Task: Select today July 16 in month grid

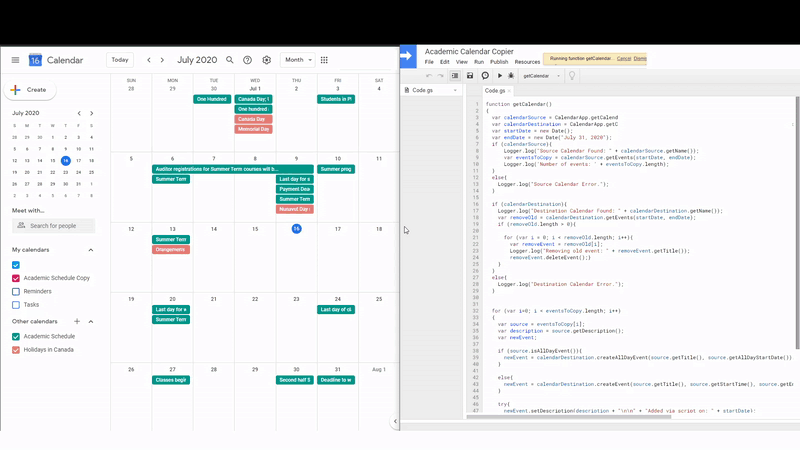Action: tap(296, 229)
